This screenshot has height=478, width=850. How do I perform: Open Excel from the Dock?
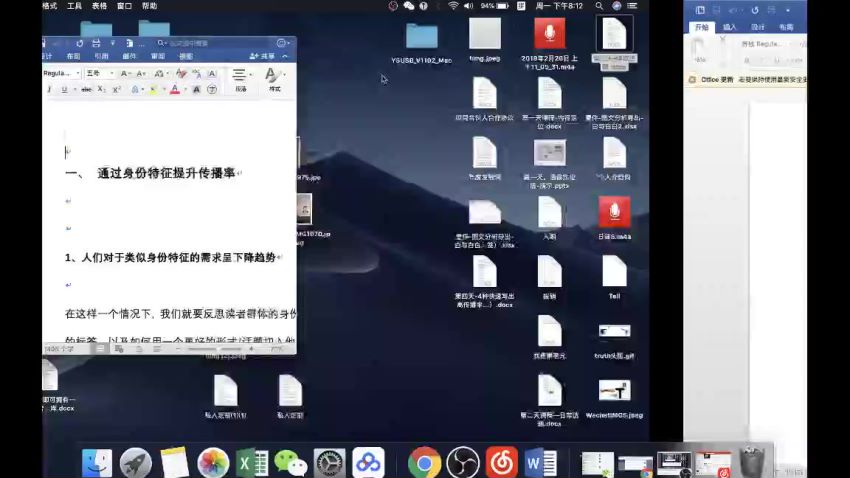[x=252, y=462]
